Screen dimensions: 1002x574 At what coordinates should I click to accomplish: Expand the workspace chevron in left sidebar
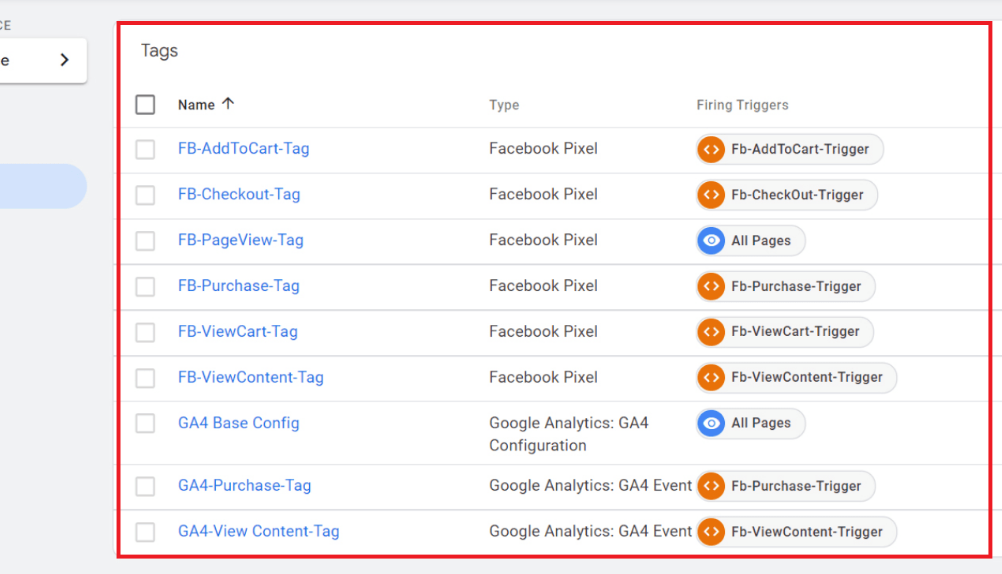coord(65,60)
